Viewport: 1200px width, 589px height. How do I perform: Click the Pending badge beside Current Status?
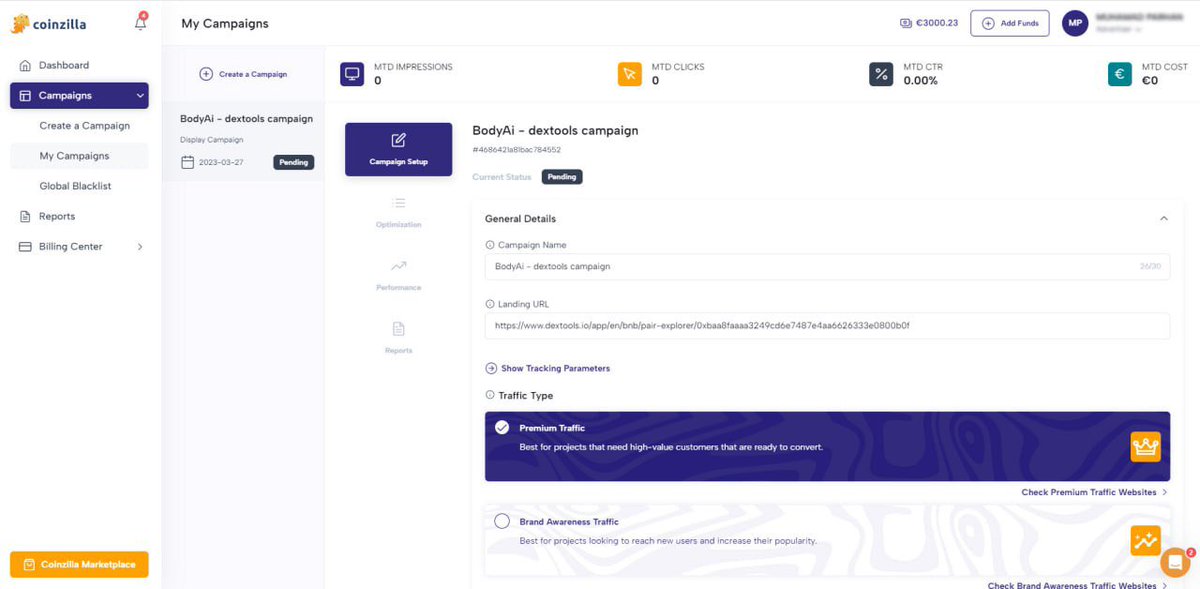click(561, 177)
